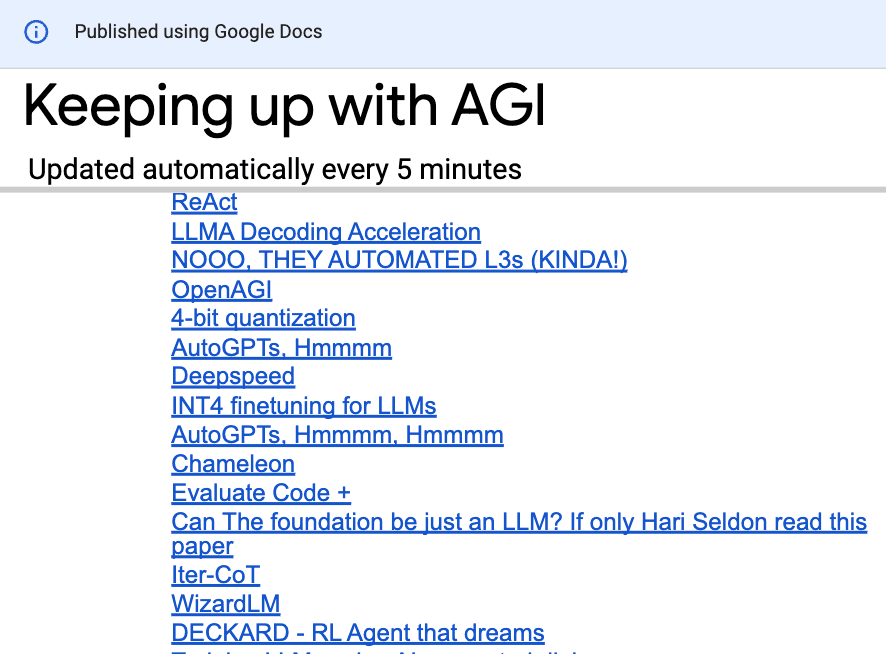Open the NOOO, THEY AUTOMATED L3s link
This screenshot has height=654, width=886.
tap(399, 260)
